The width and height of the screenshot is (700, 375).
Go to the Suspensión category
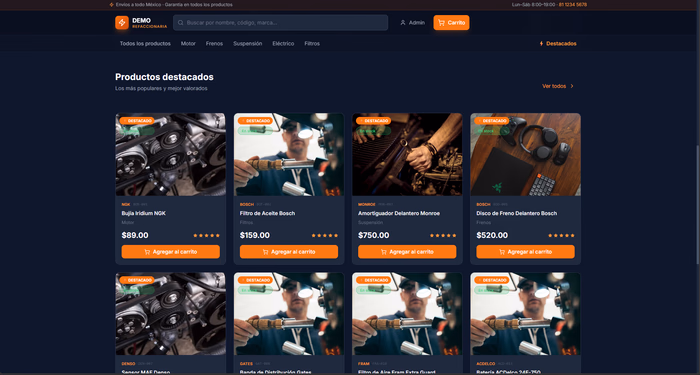pyautogui.click(x=247, y=44)
